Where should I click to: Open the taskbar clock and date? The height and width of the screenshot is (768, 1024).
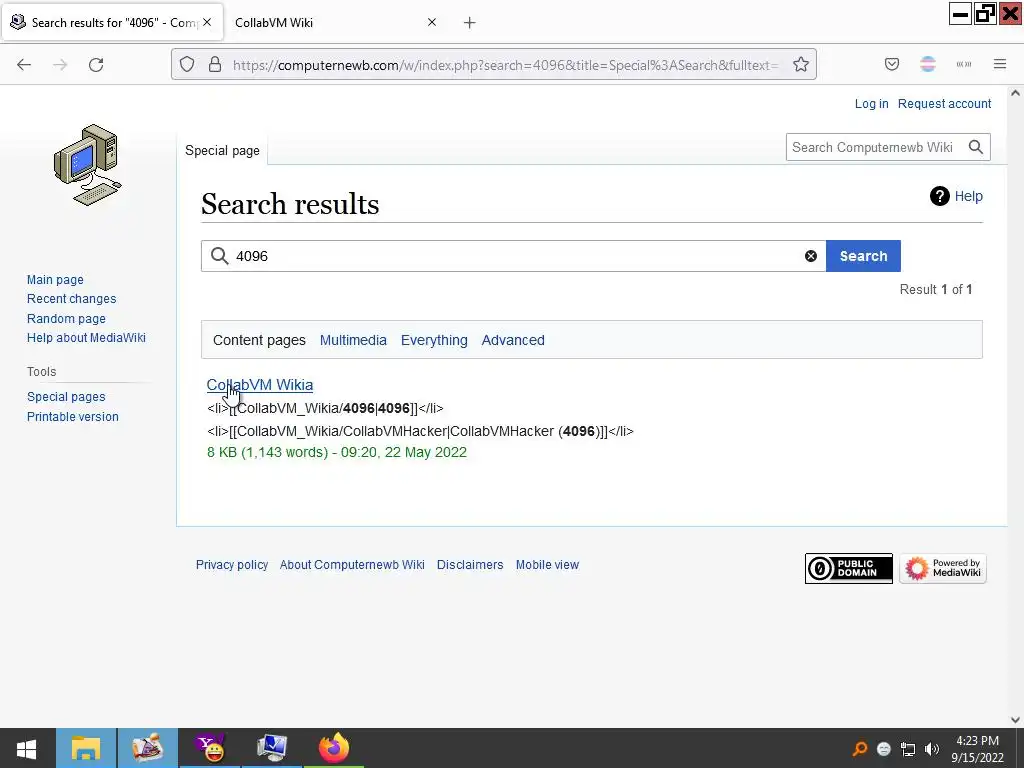(978, 749)
